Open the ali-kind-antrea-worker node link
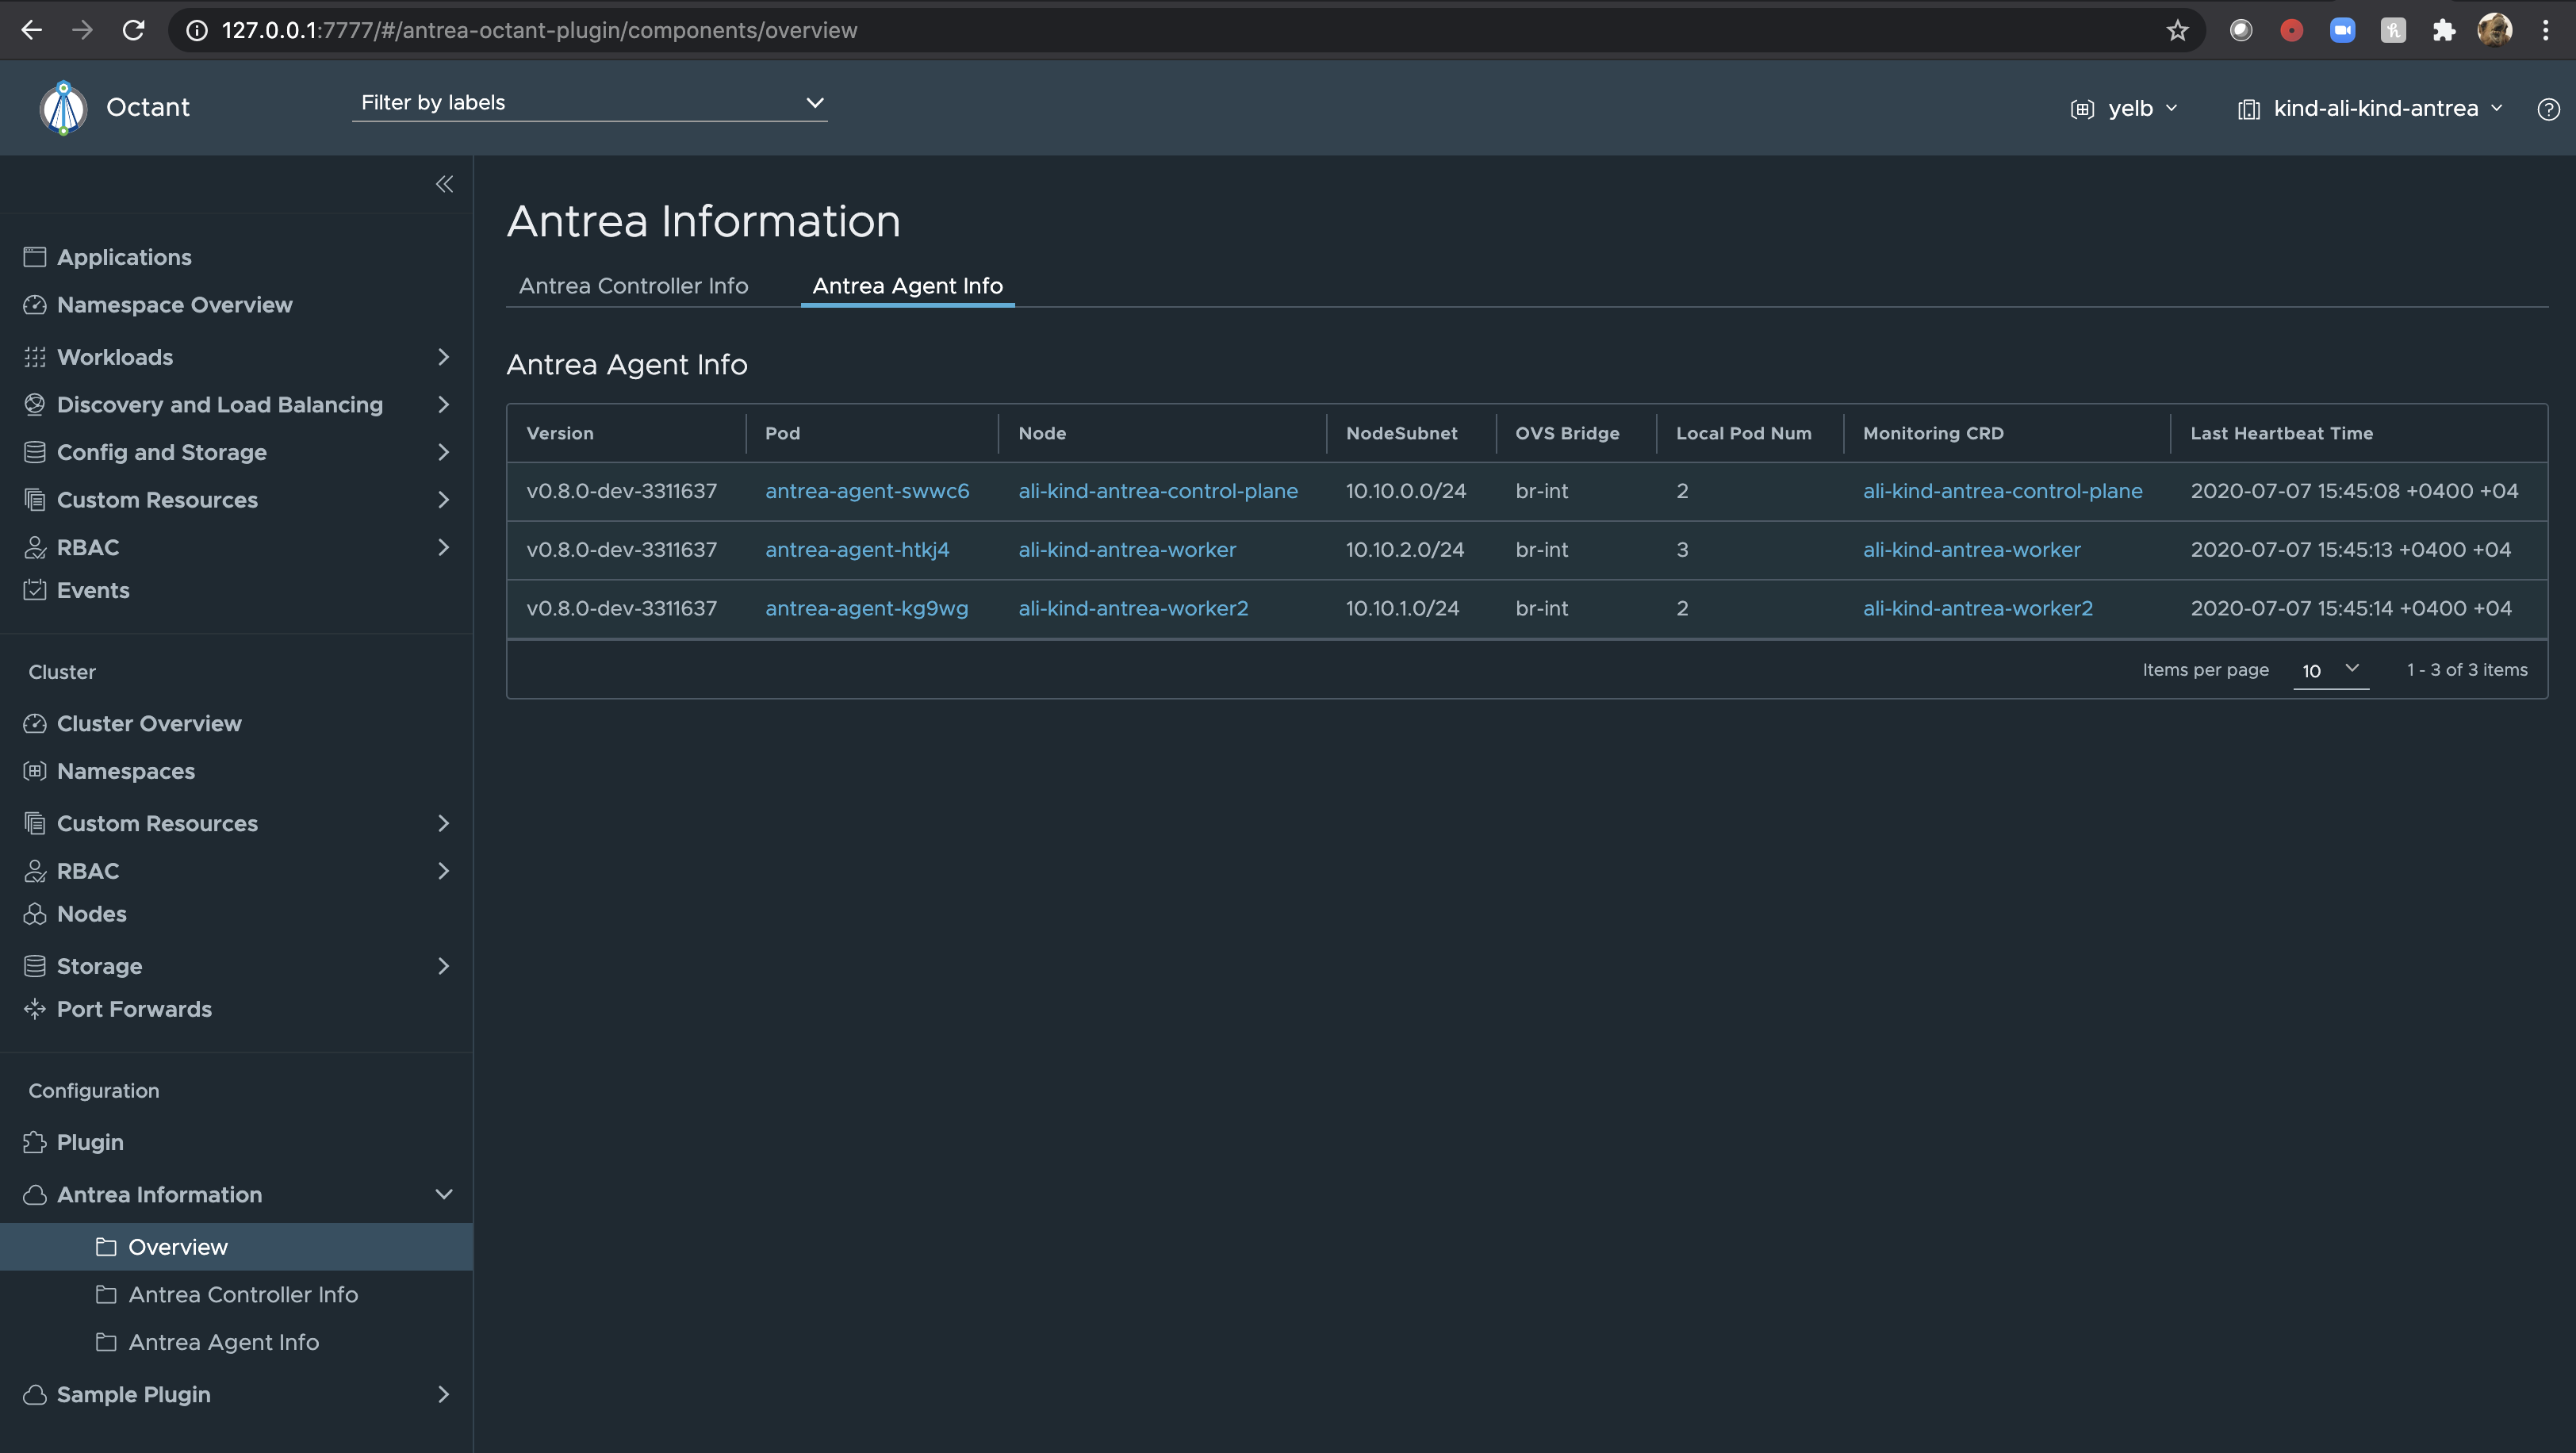This screenshot has height=1453, width=2576. [x=1127, y=549]
